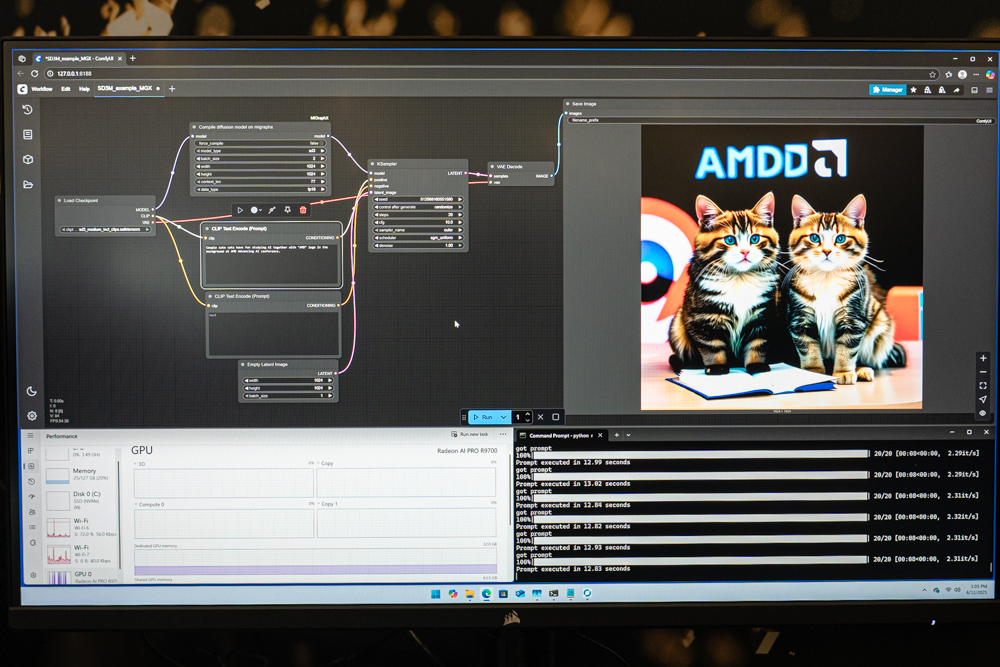1000x667 pixels.
Task: Focus the 127.0.0.1:8188 address bar
Action: (x=491, y=74)
